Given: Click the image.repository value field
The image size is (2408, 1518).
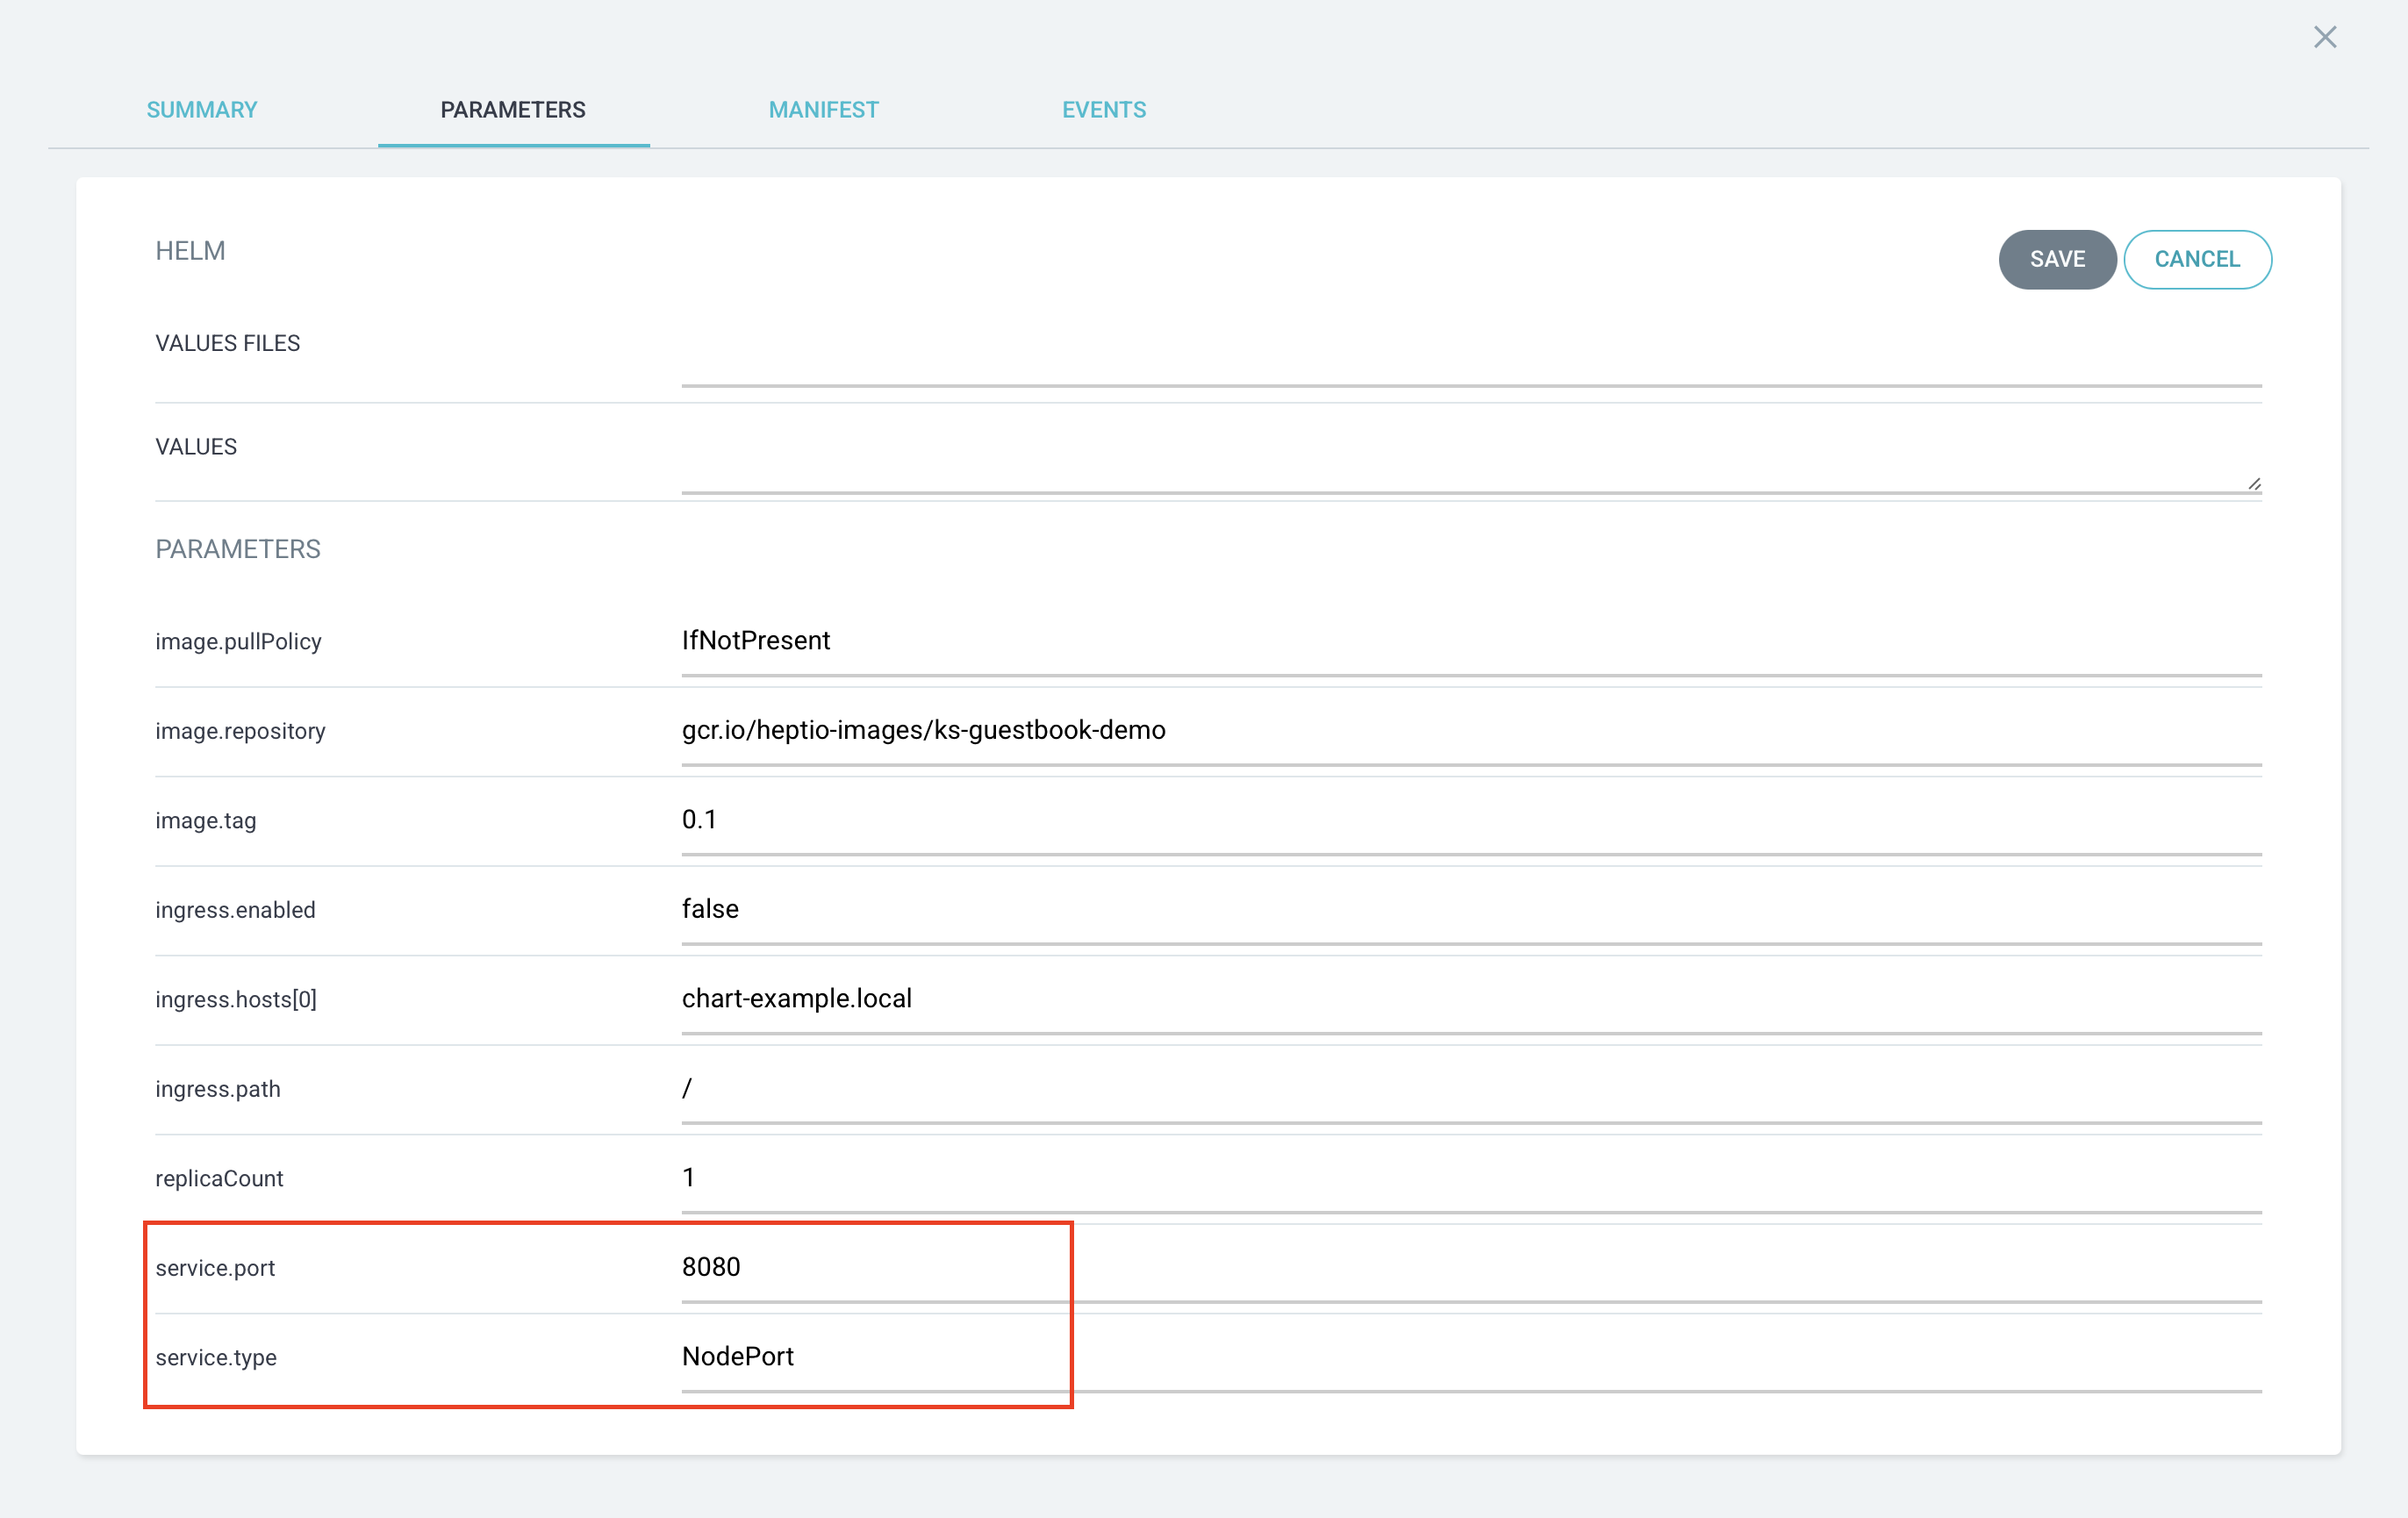Looking at the screenshot, I should point(1470,731).
